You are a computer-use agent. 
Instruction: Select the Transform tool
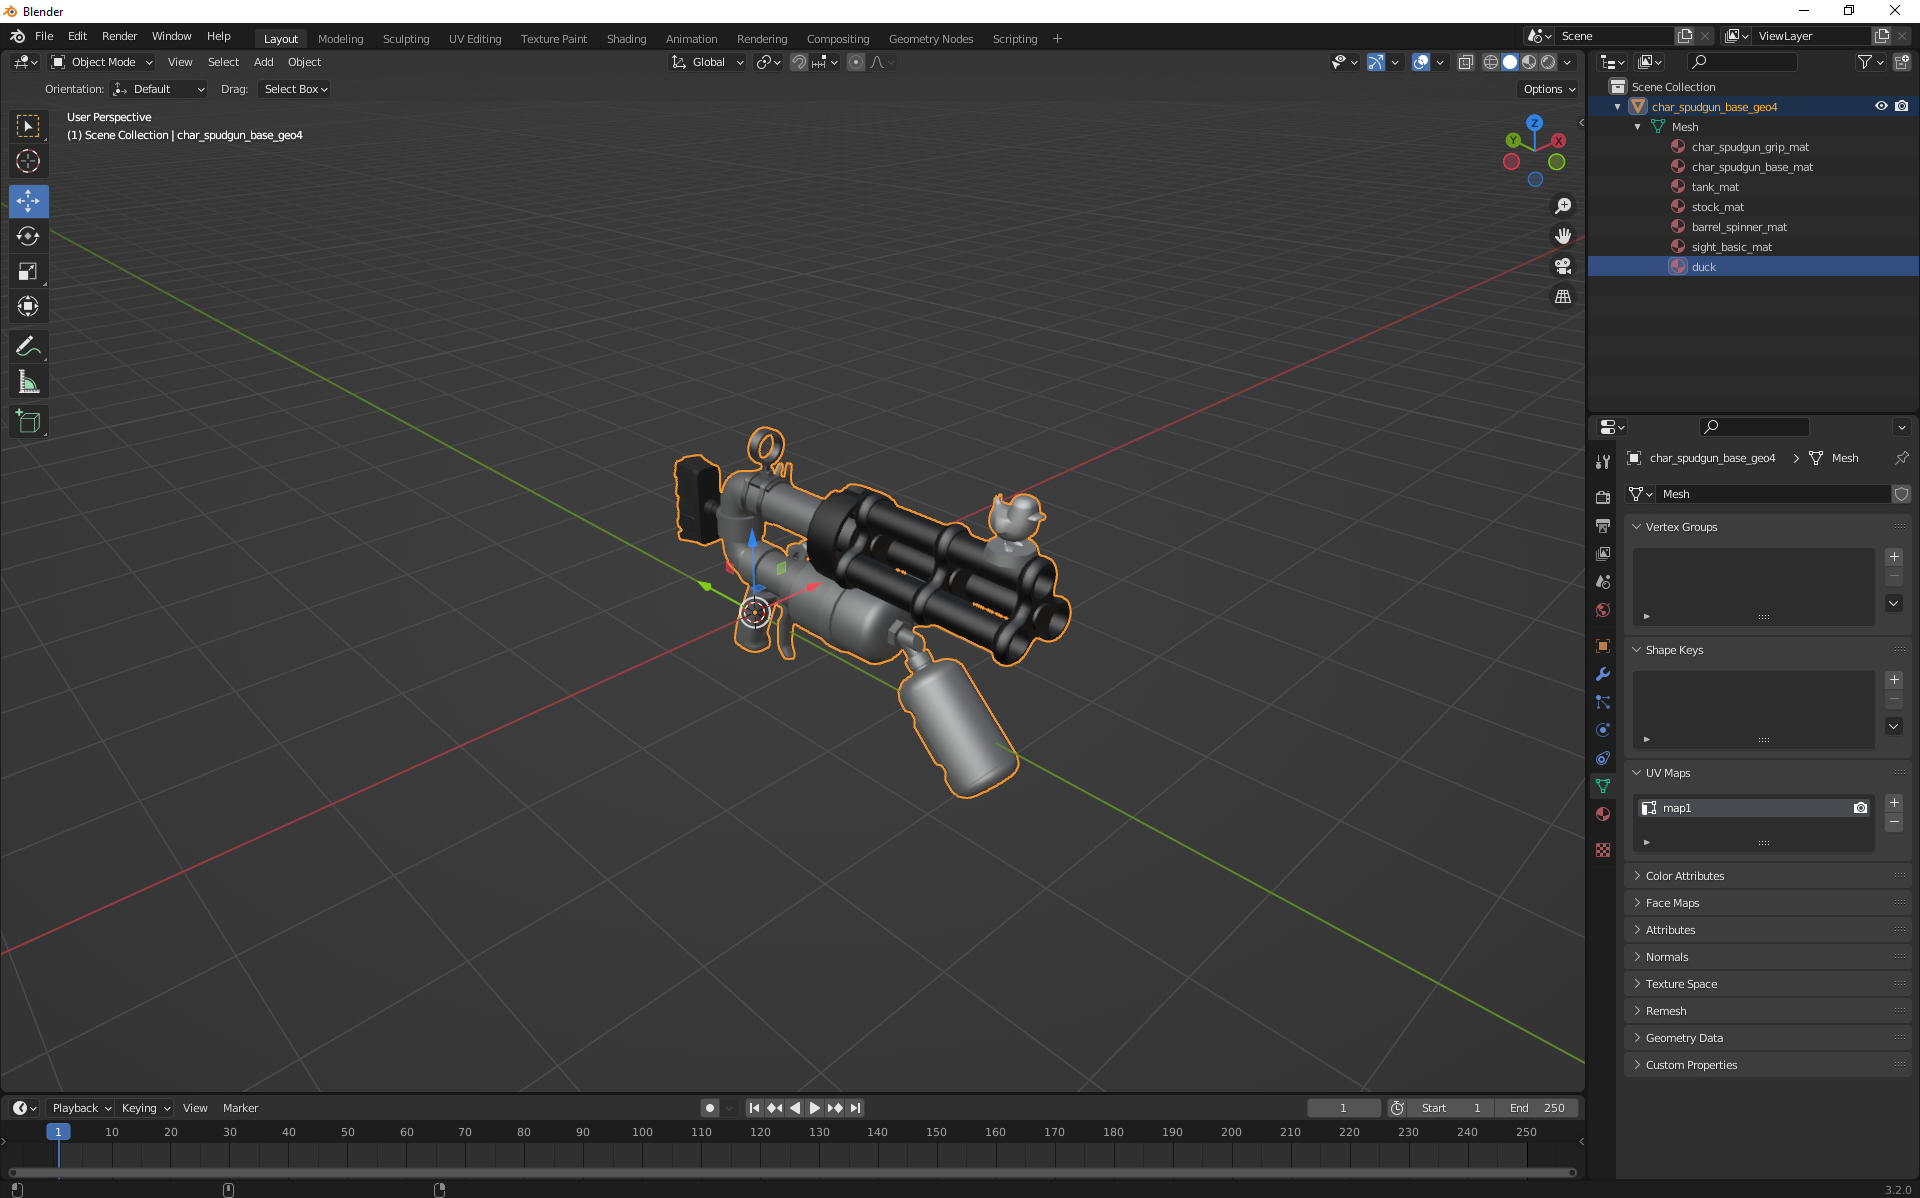pyautogui.click(x=28, y=306)
